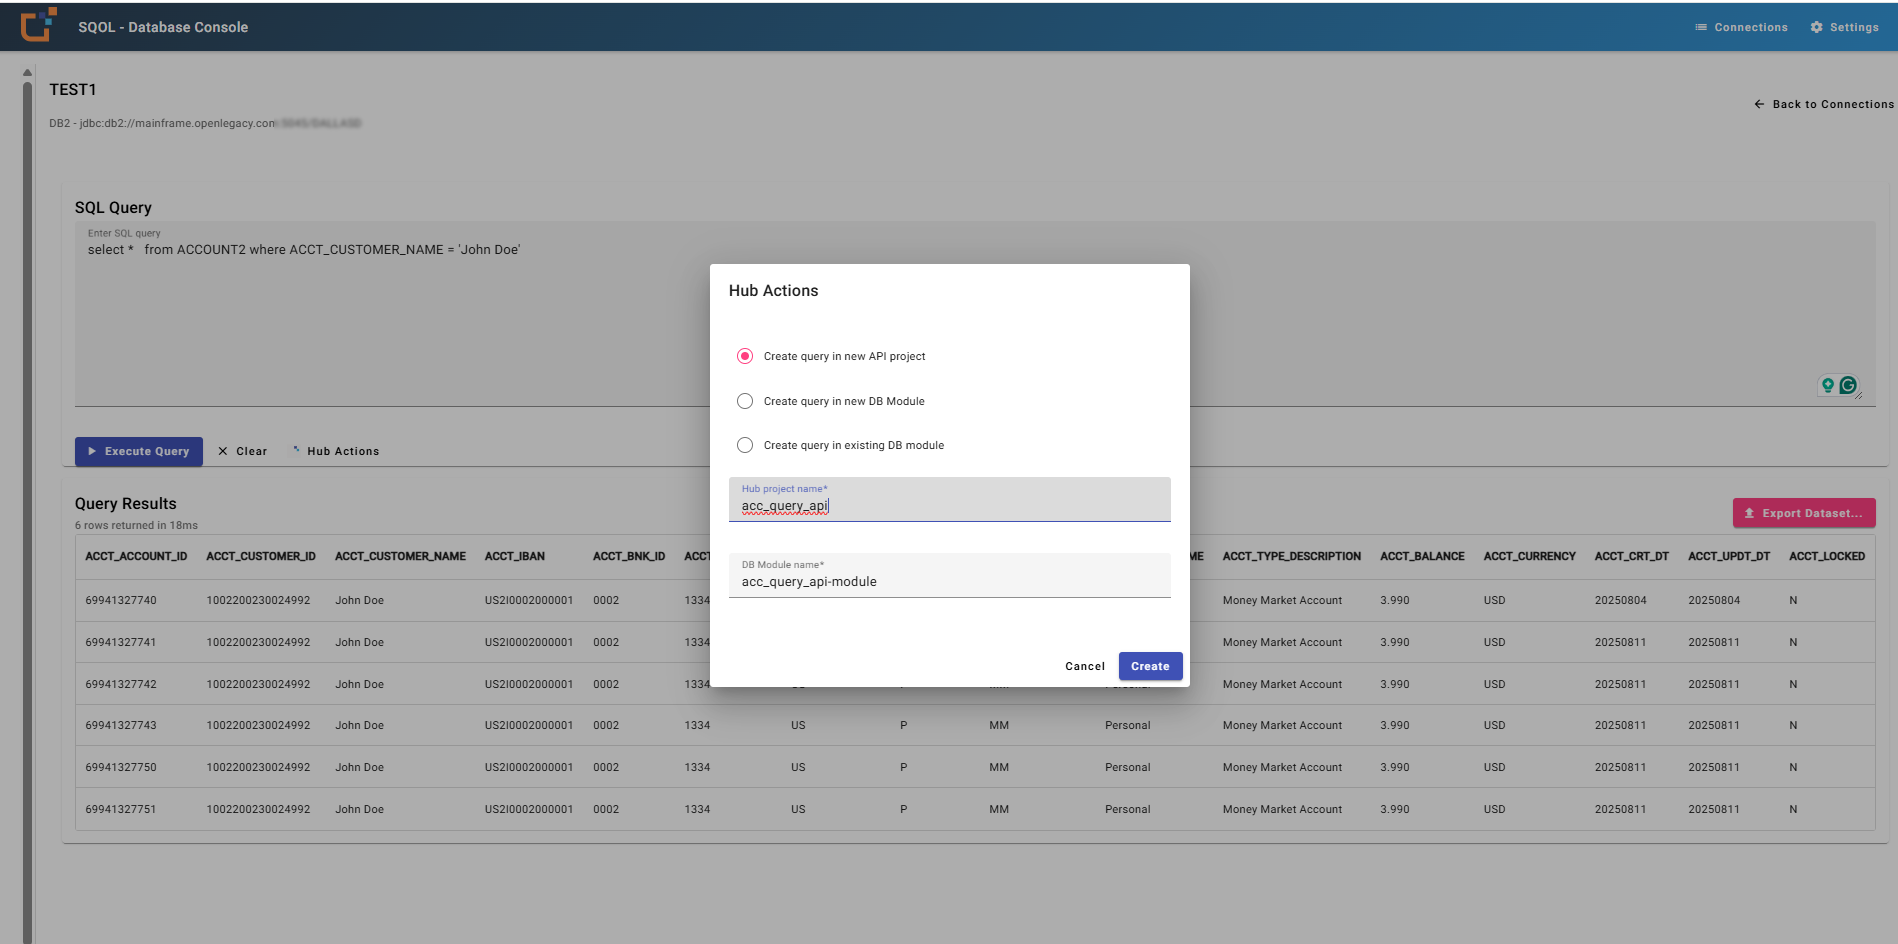Open Settings from the header
The image size is (1898, 944).
(x=1844, y=27)
